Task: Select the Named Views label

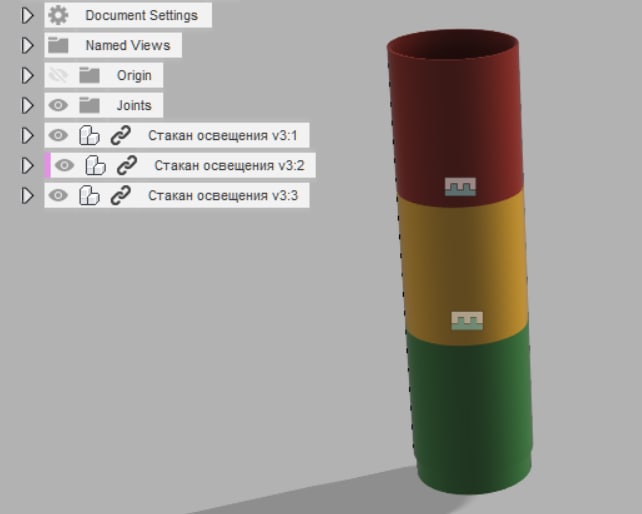Action: [x=128, y=45]
